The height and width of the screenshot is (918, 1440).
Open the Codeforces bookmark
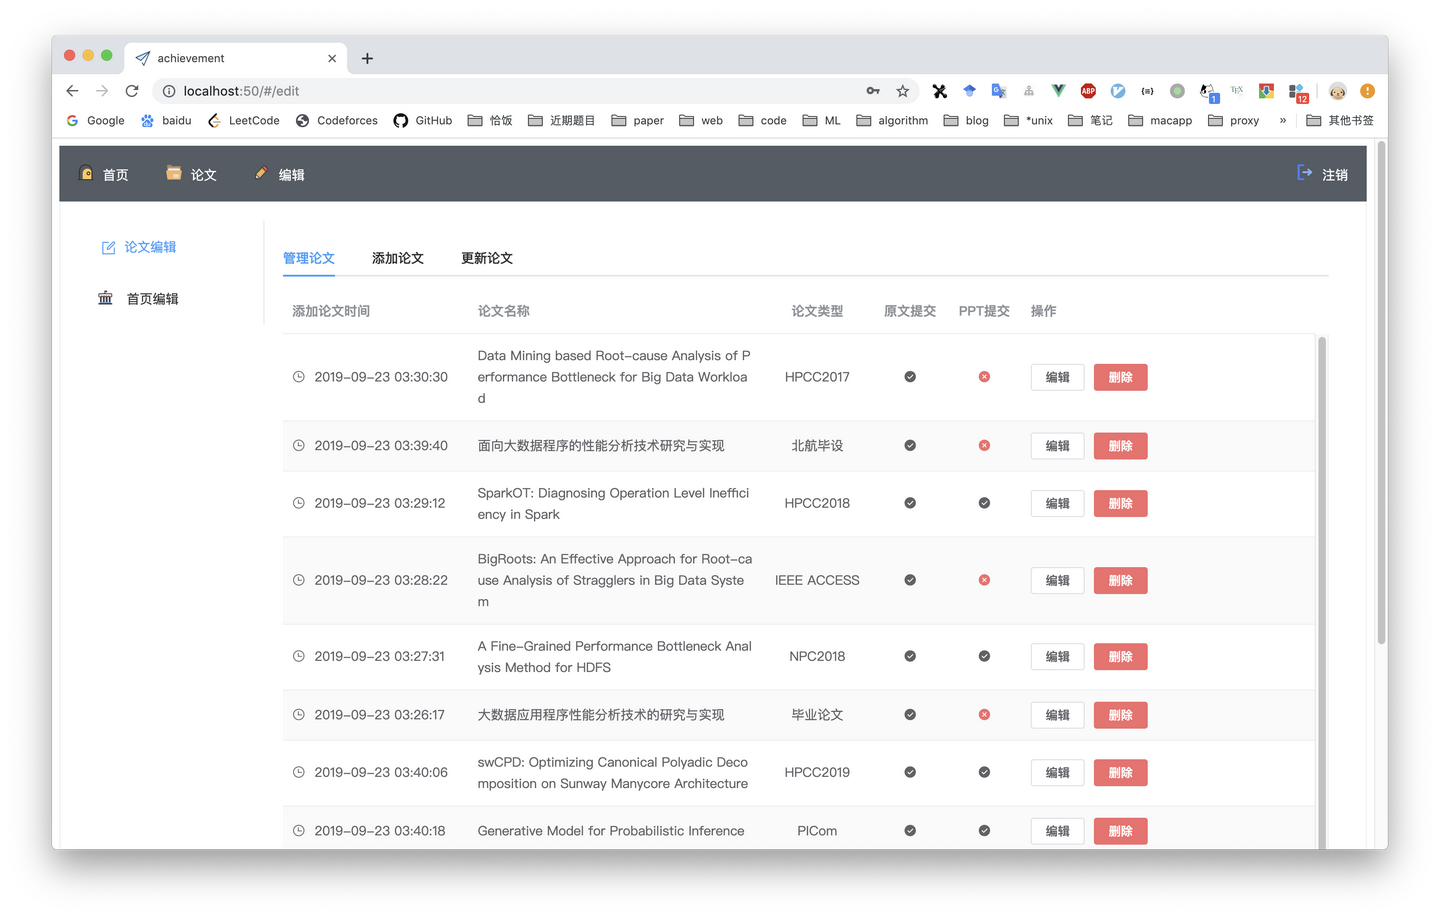(336, 121)
